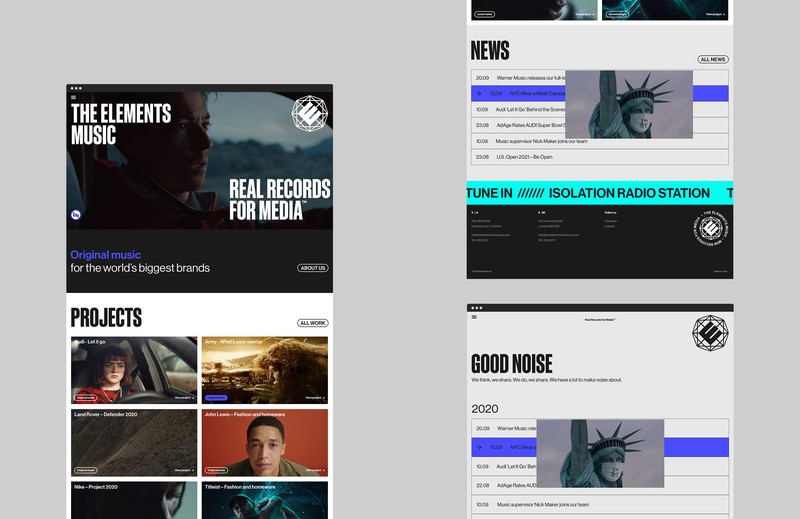Click the Statue of Liberty preview in News section
The width and height of the screenshot is (800, 519).
click(629, 104)
